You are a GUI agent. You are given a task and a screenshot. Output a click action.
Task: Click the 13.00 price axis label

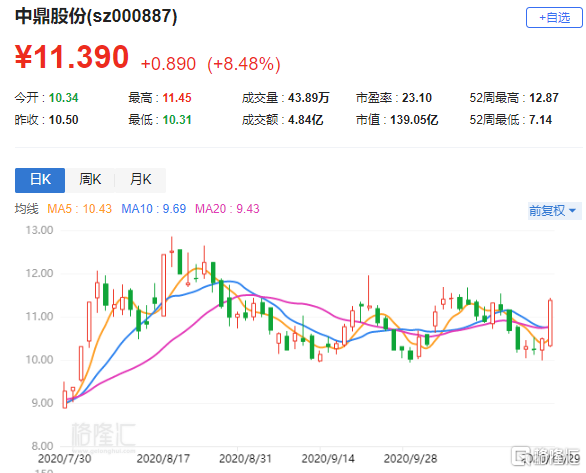point(39,230)
